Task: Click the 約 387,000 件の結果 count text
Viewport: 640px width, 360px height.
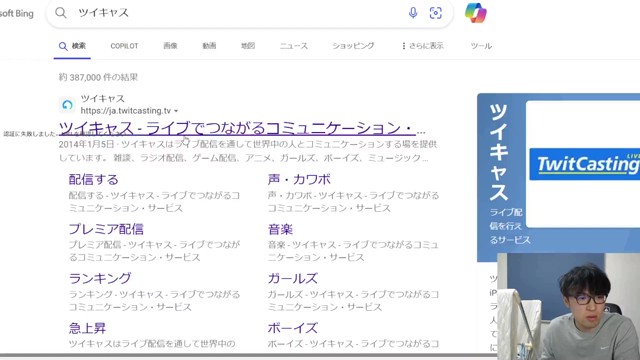Action: click(98, 77)
